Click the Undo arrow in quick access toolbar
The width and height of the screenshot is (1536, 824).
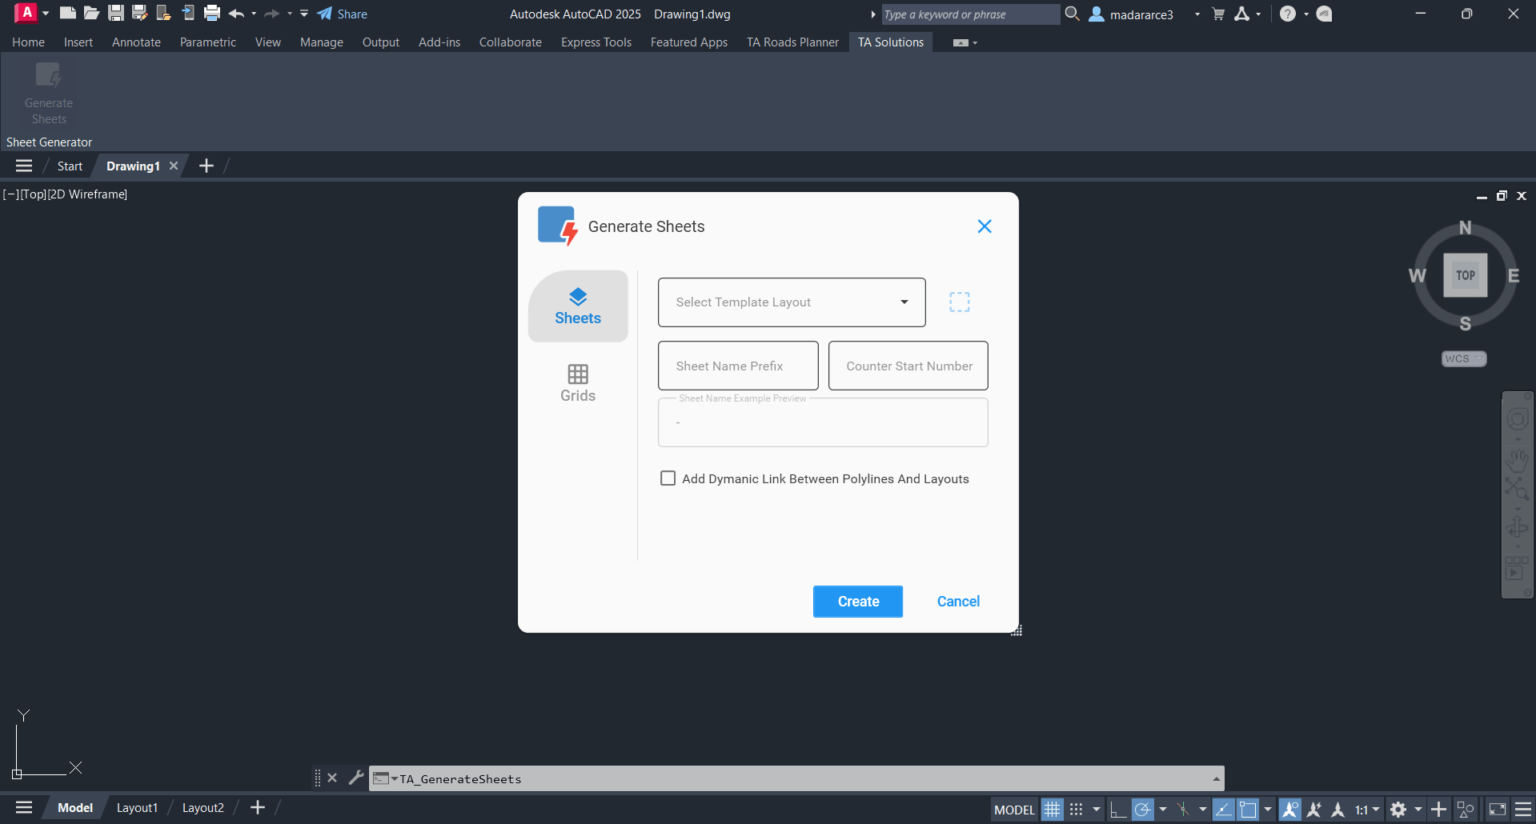pos(236,14)
